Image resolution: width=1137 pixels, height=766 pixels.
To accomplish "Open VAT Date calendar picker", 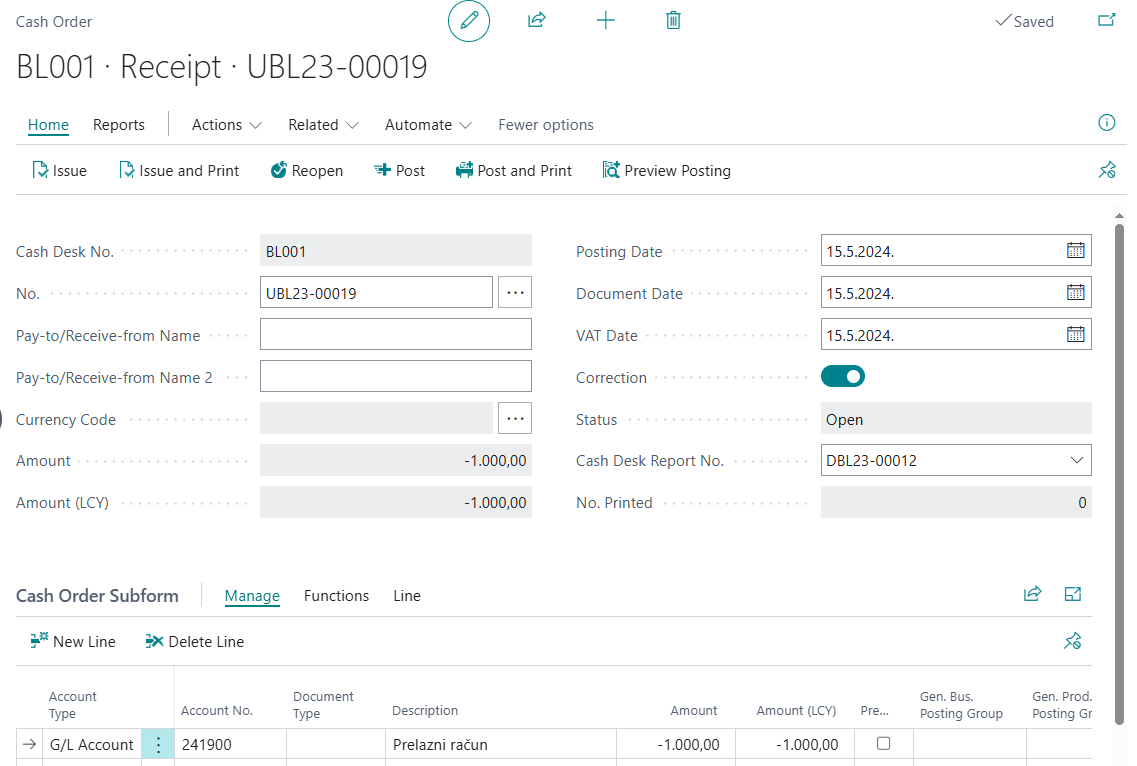I will click(1075, 334).
